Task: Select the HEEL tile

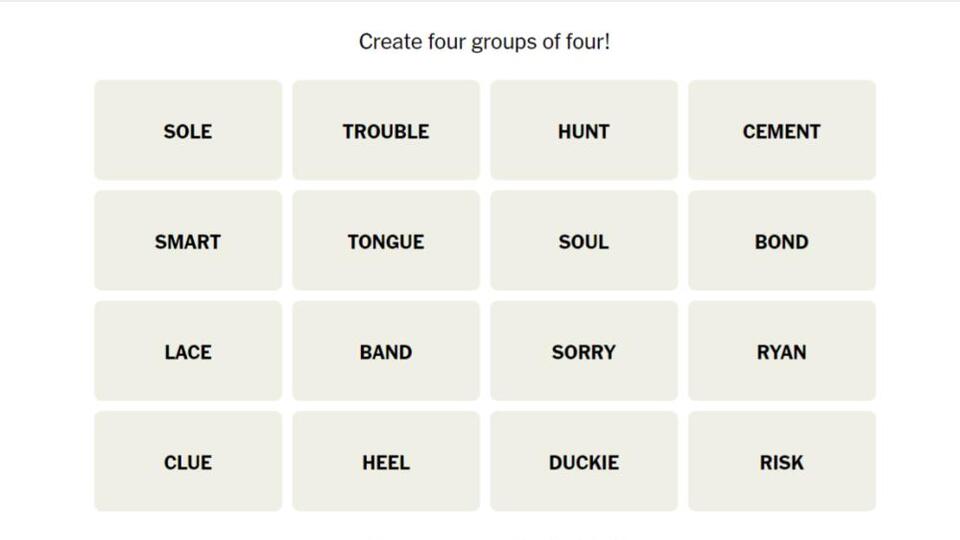Action: (x=386, y=462)
